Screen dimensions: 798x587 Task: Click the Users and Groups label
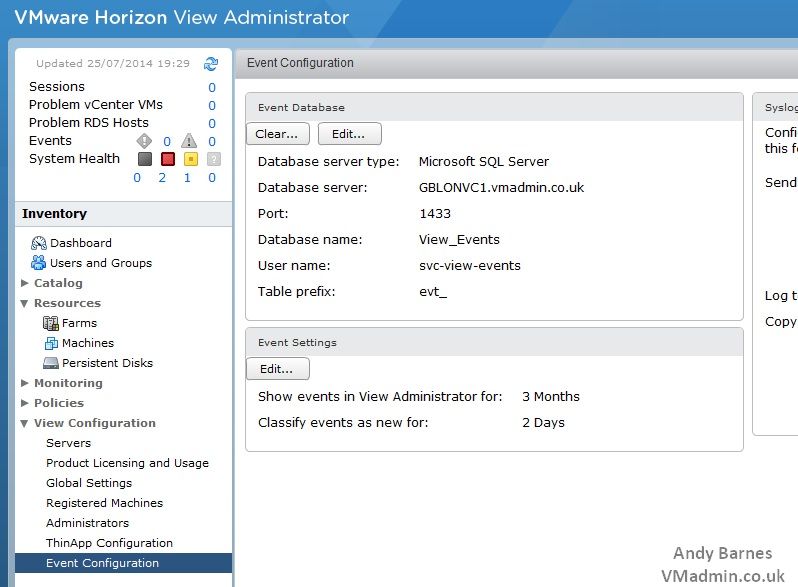(x=101, y=263)
